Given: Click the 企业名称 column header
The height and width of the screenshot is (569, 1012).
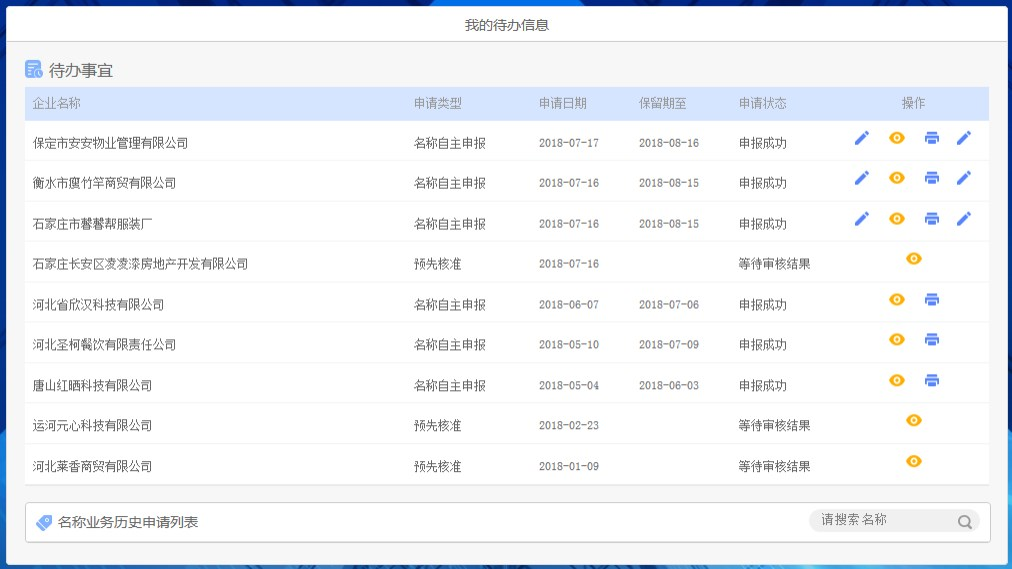Looking at the screenshot, I should coord(57,103).
